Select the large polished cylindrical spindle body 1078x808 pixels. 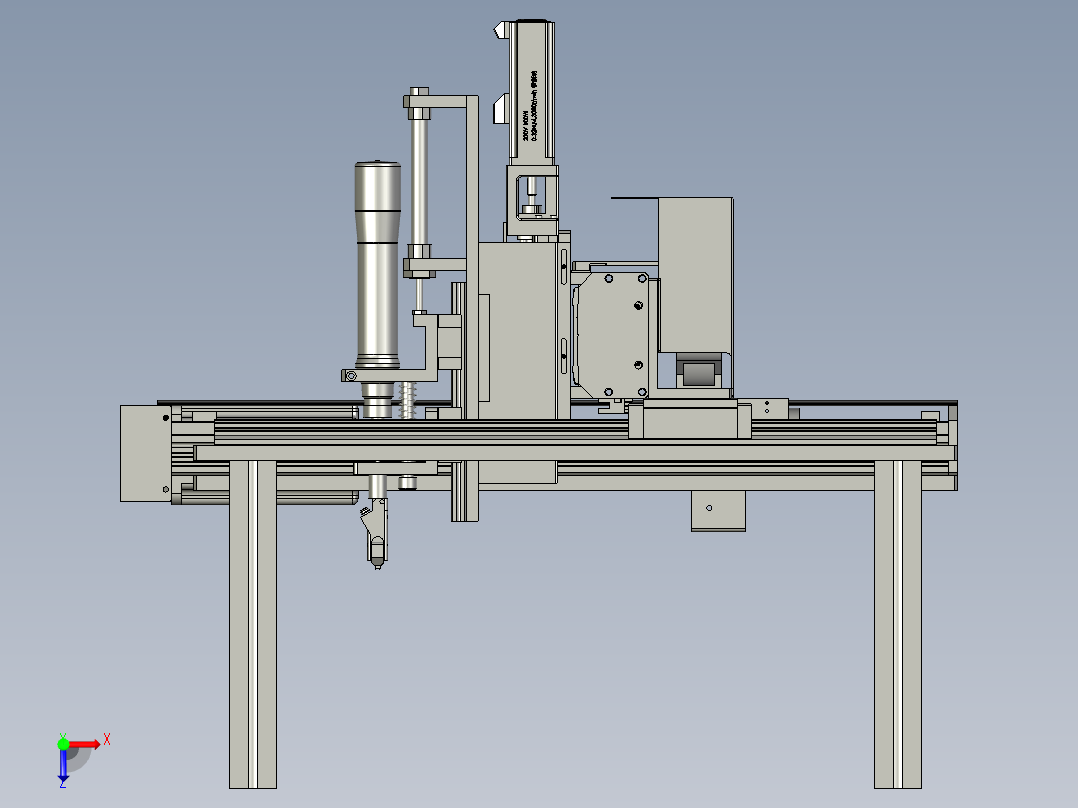[x=377, y=265]
